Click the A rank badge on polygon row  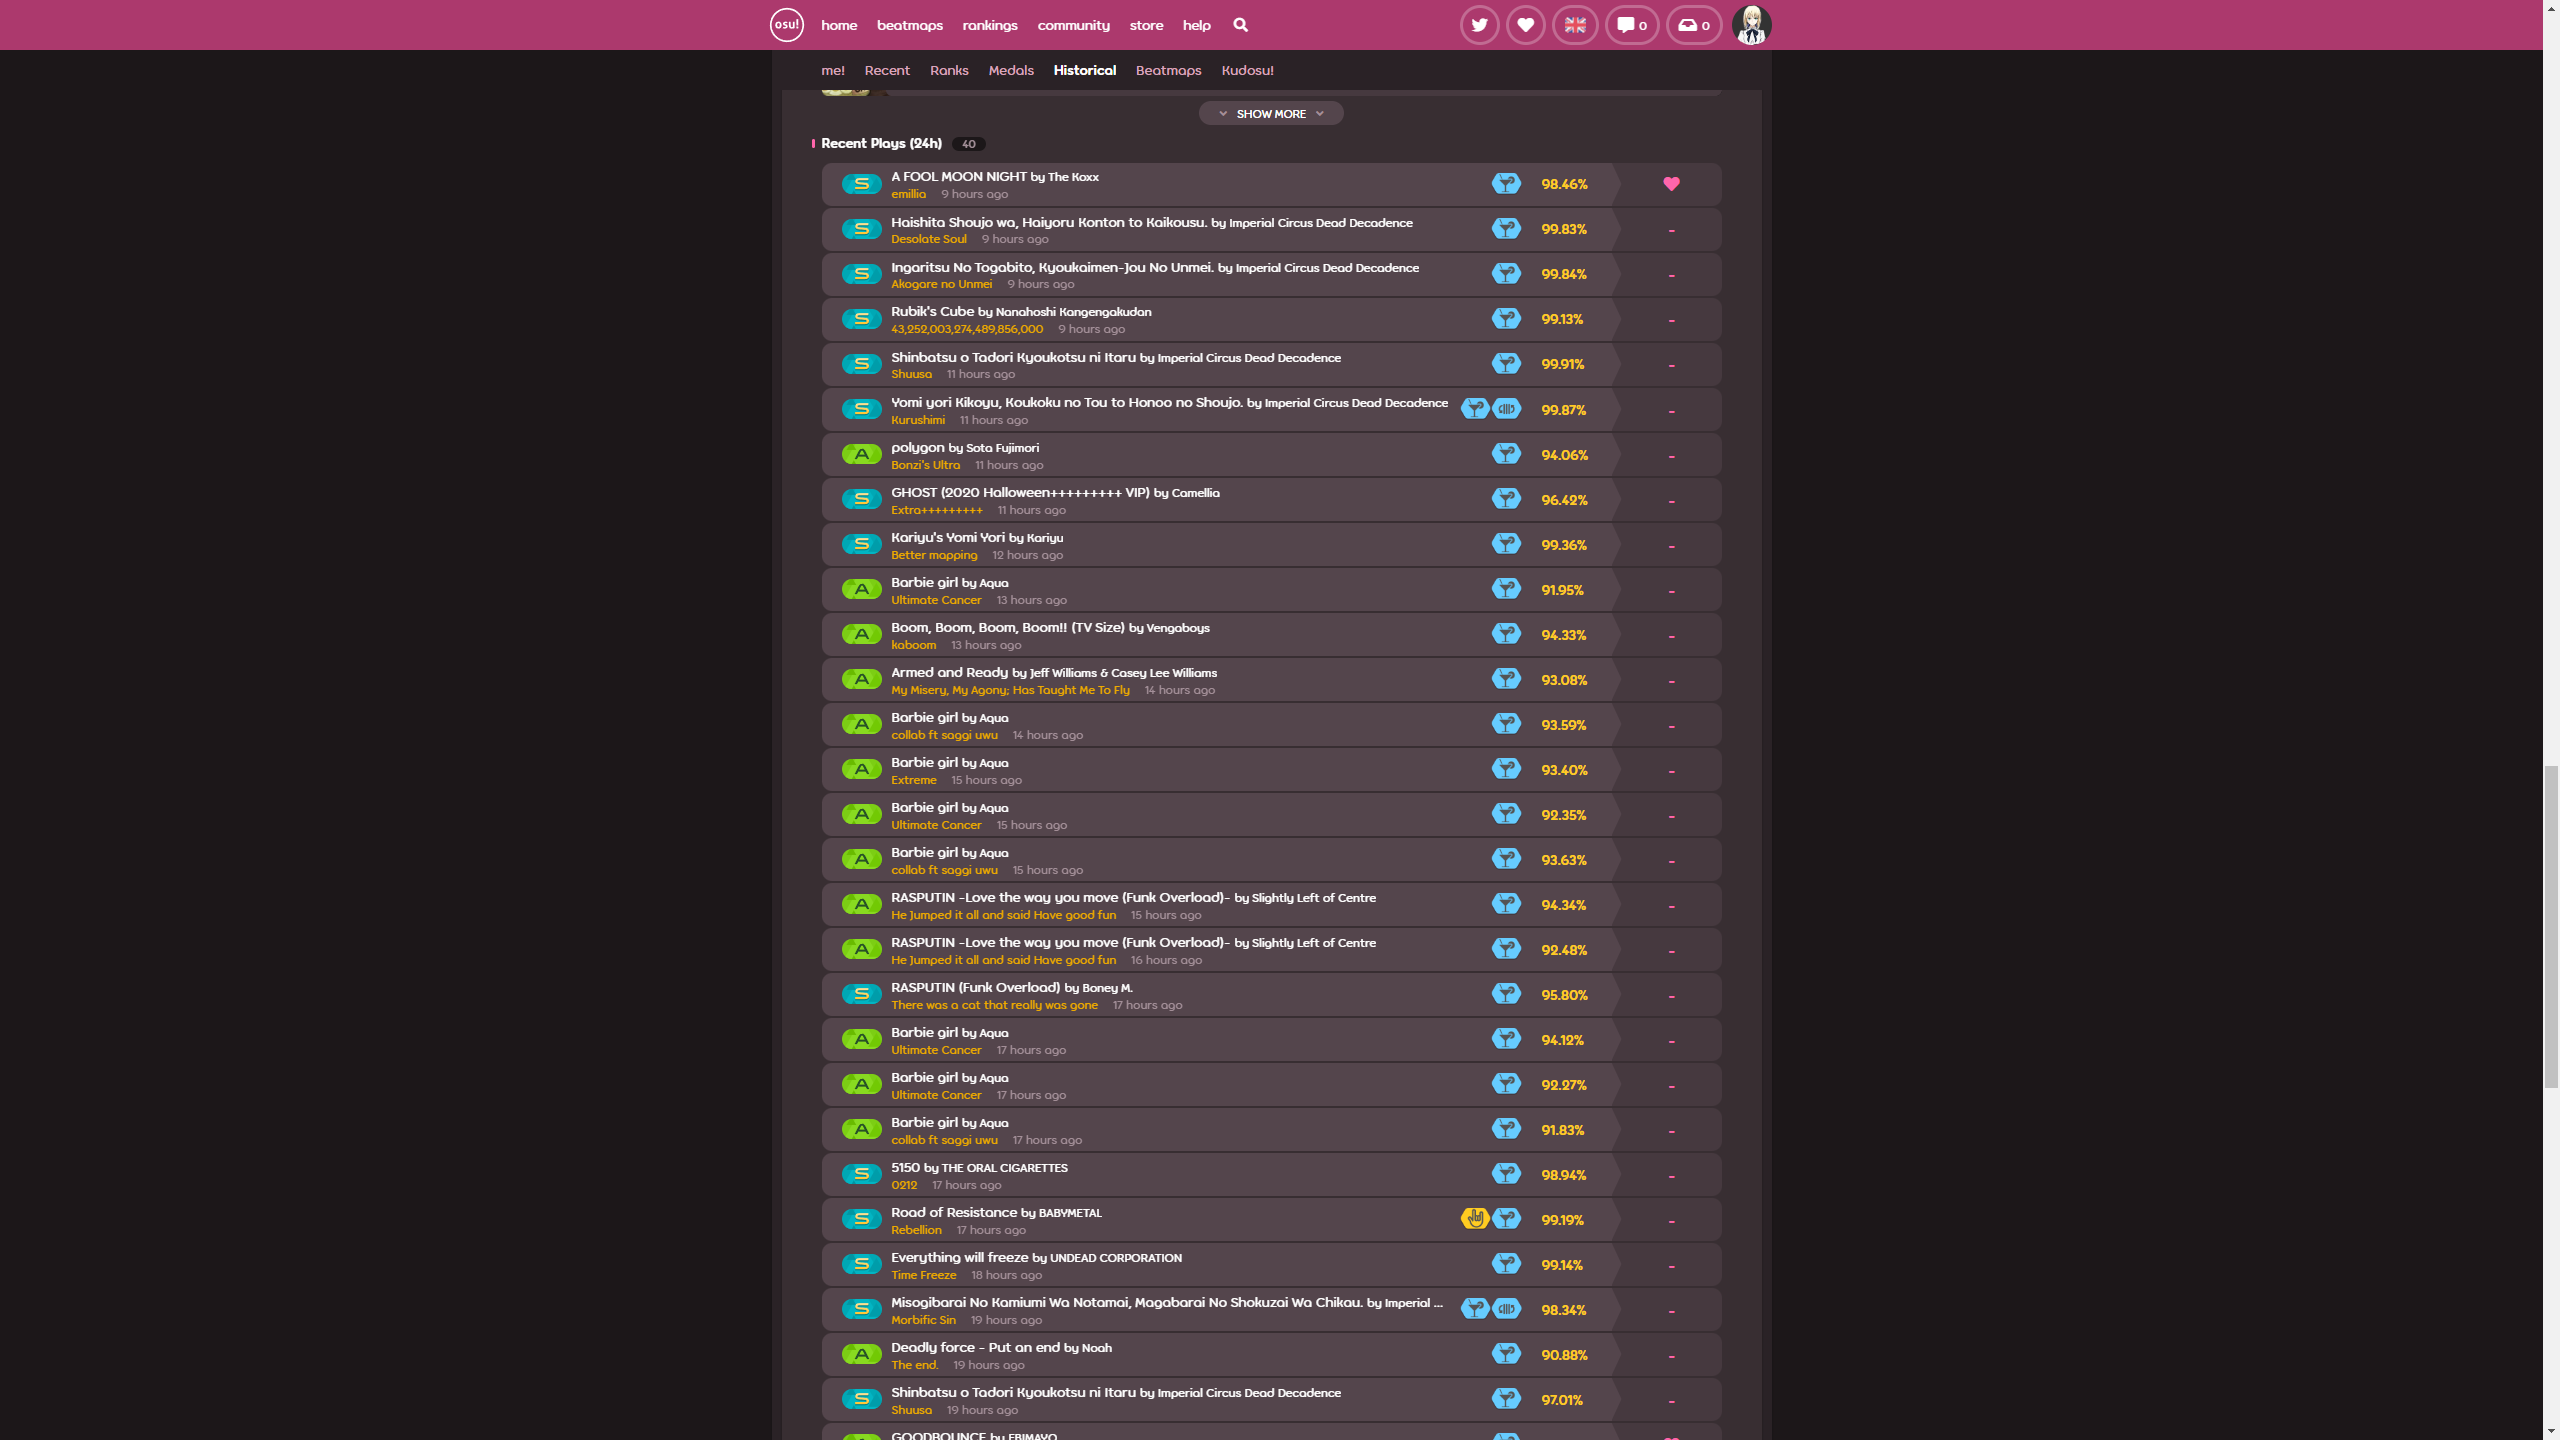point(861,454)
